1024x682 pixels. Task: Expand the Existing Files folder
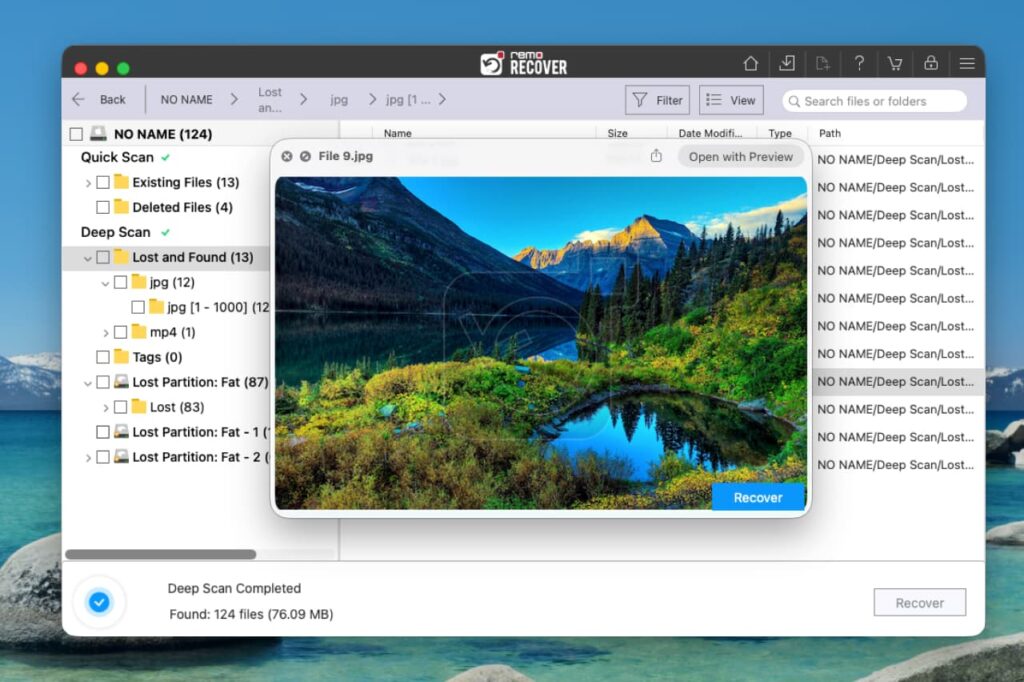pos(88,183)
